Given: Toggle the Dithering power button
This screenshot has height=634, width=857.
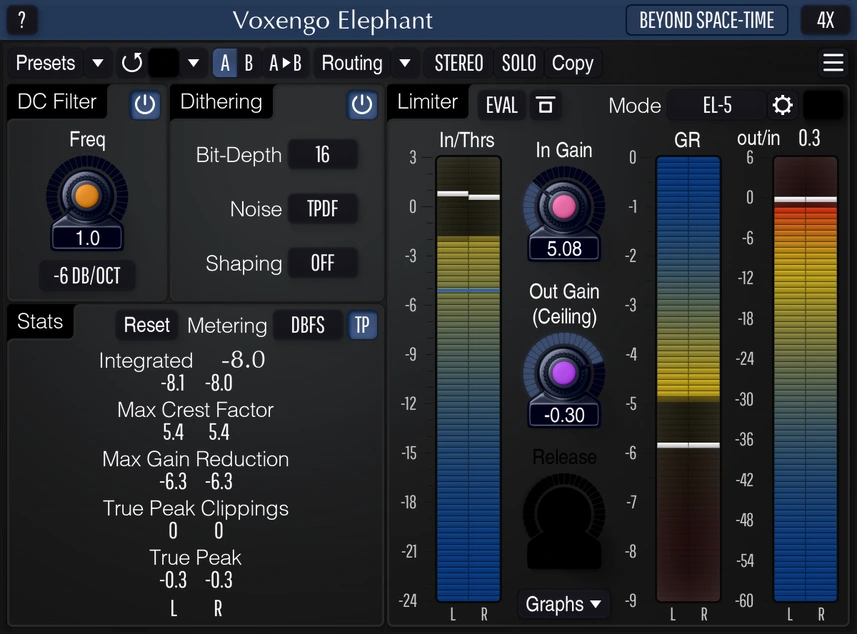Looking at the screenshot, I should 362,104.
